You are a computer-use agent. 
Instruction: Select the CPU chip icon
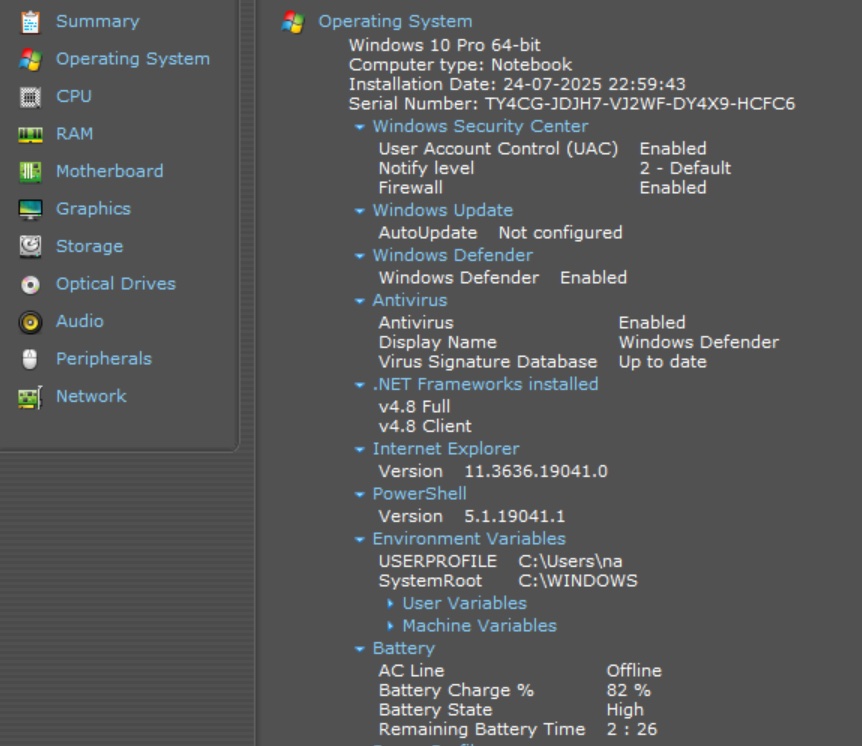(x=30, y=97)
